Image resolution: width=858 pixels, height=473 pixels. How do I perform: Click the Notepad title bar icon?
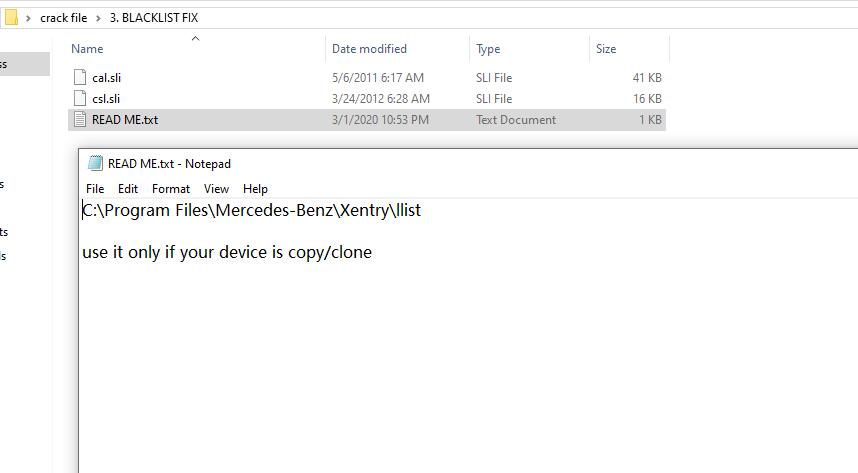pos(96,163)
